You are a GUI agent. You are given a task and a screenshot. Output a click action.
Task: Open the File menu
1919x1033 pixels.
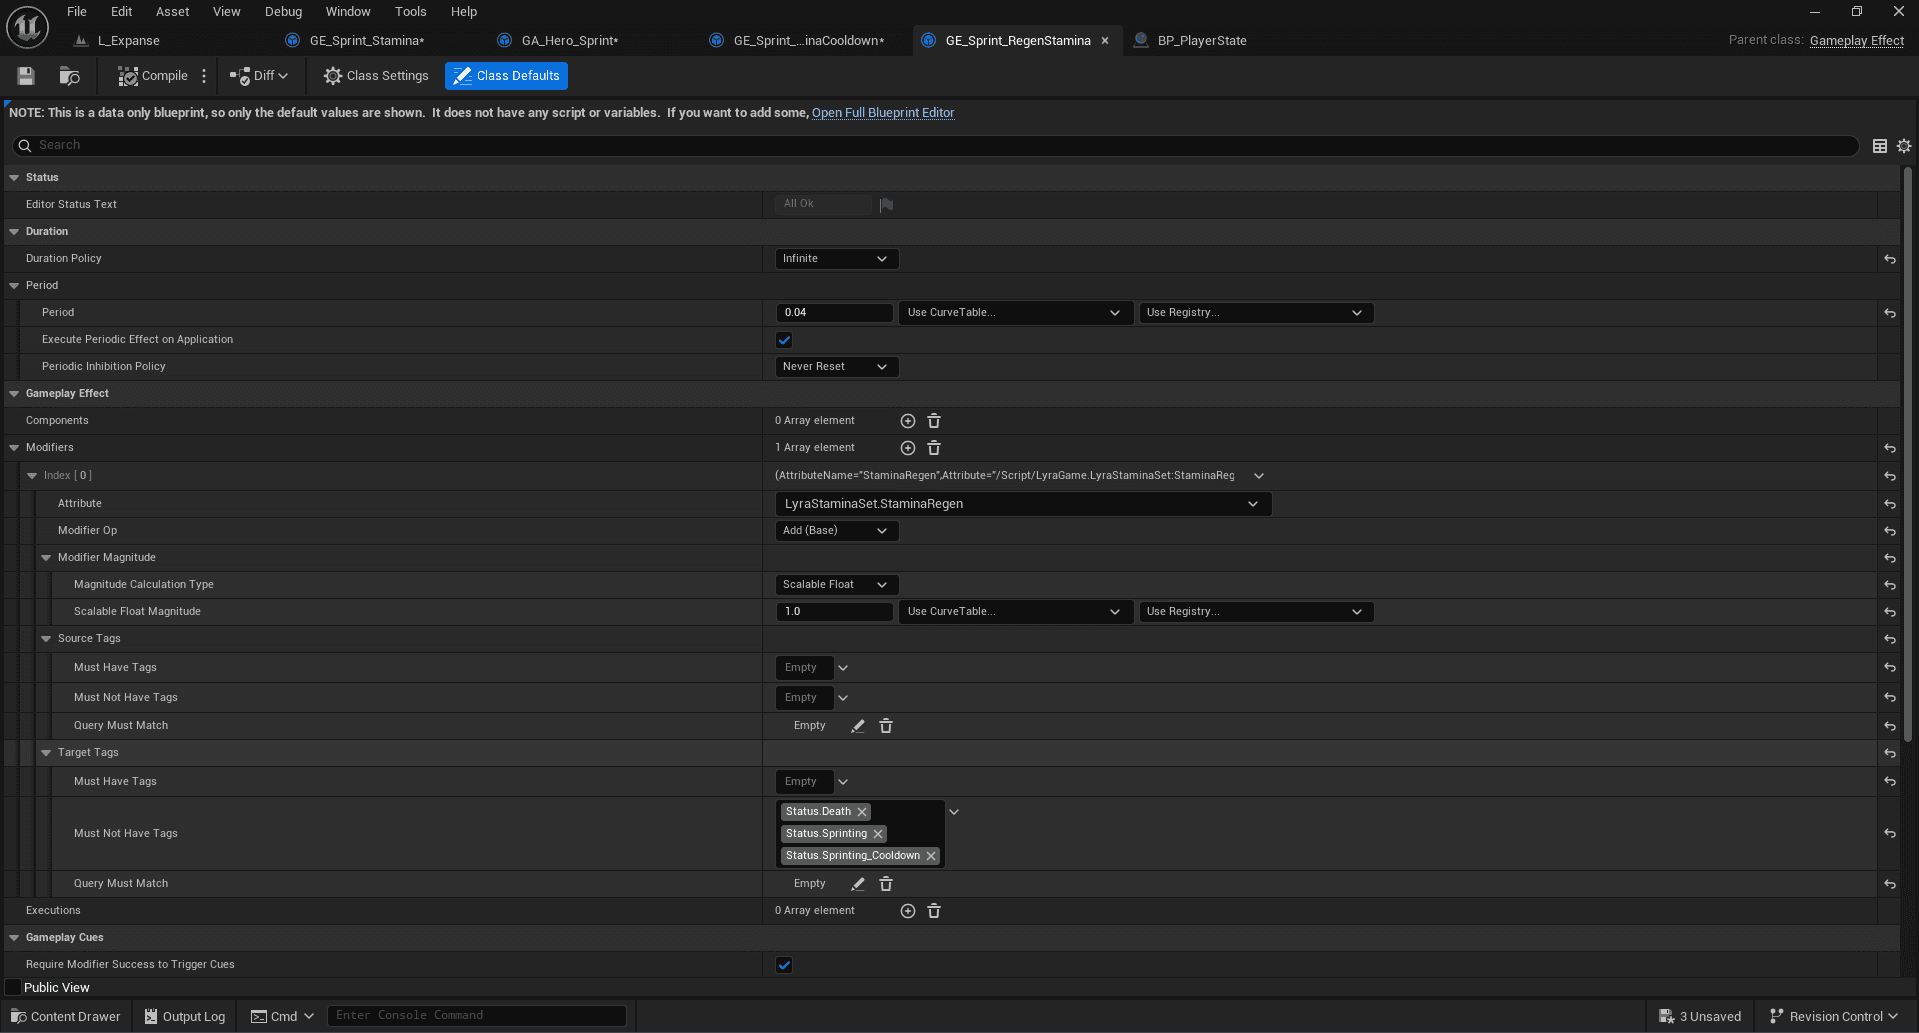(x=77, y=12)
